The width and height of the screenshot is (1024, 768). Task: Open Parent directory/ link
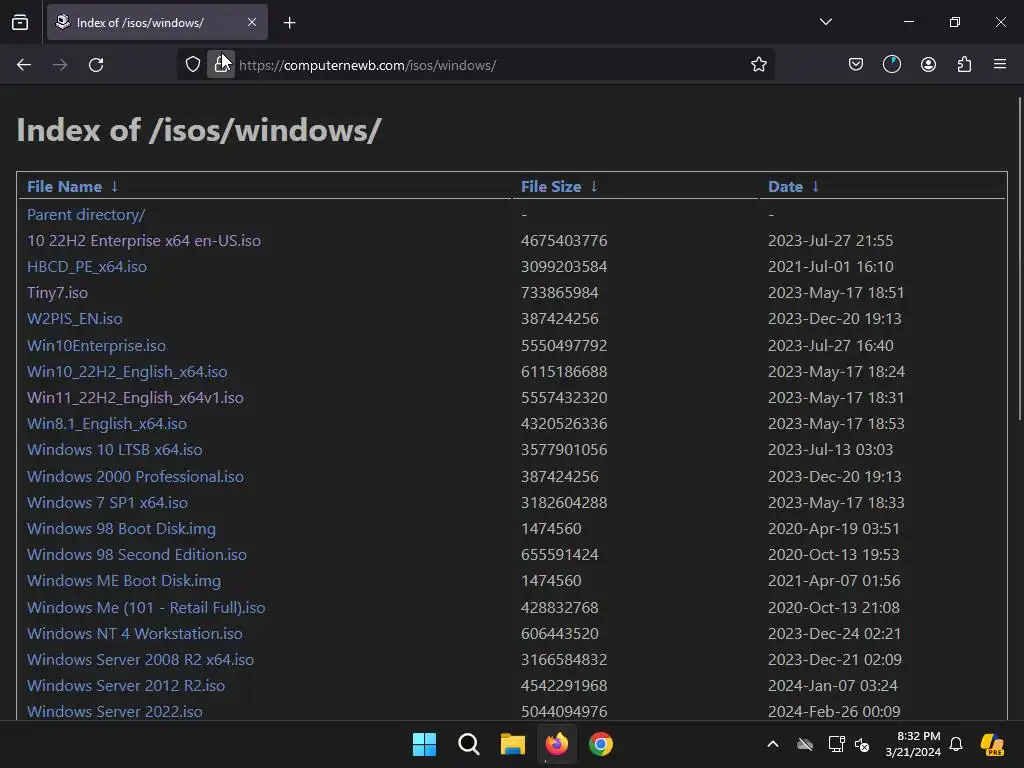(x=86, y=214)
